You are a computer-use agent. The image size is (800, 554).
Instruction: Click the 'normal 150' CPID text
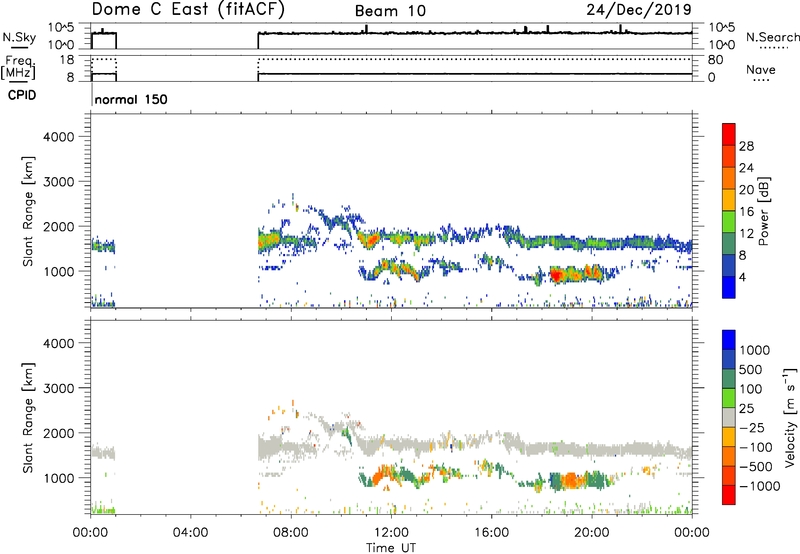131,99
